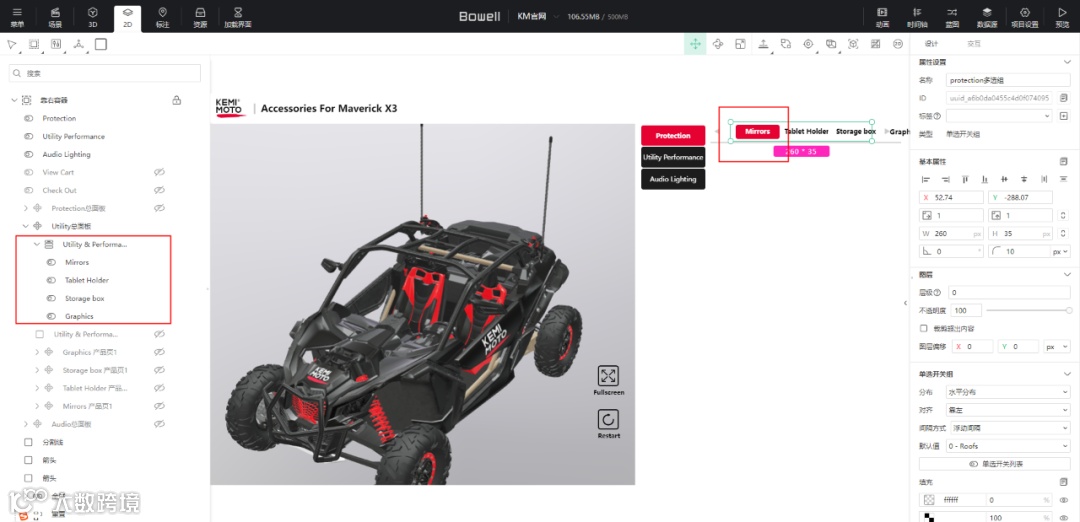Click the 搜索 search field
1080x522 pixels.
[105, 73]
